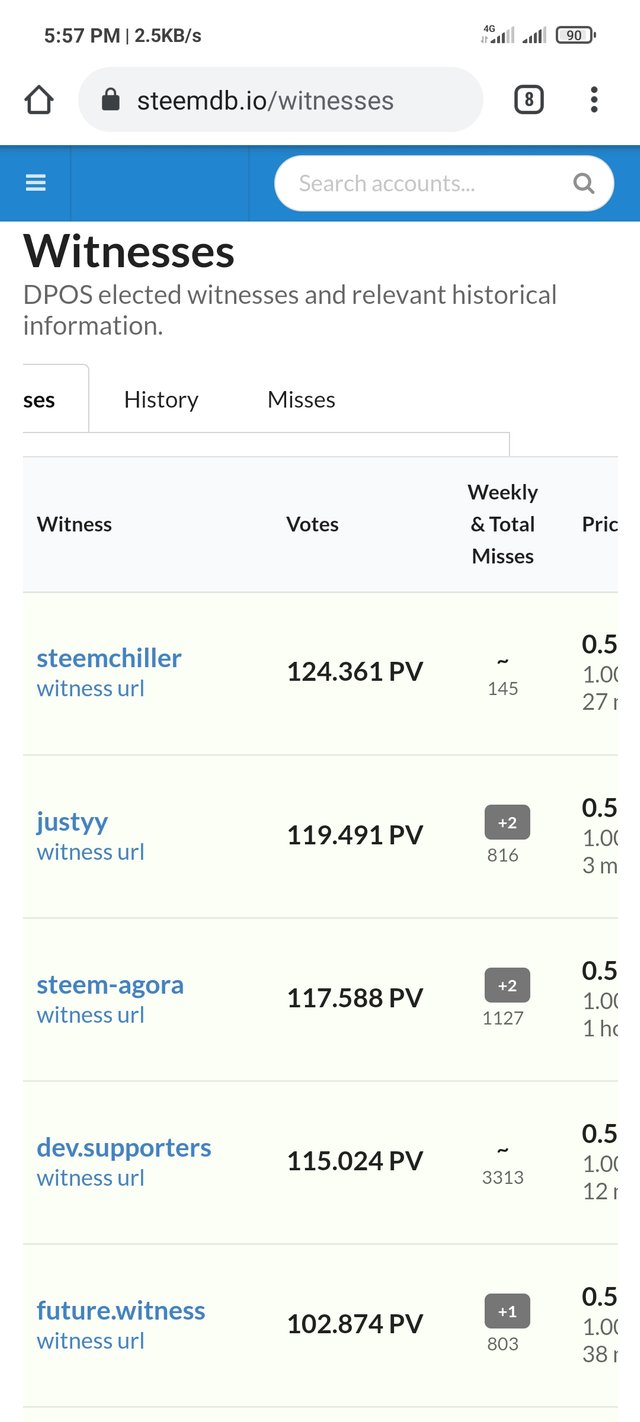Click the search magnifier icon
Viewport: 640px width, 1422px height.
click(583, 183)
